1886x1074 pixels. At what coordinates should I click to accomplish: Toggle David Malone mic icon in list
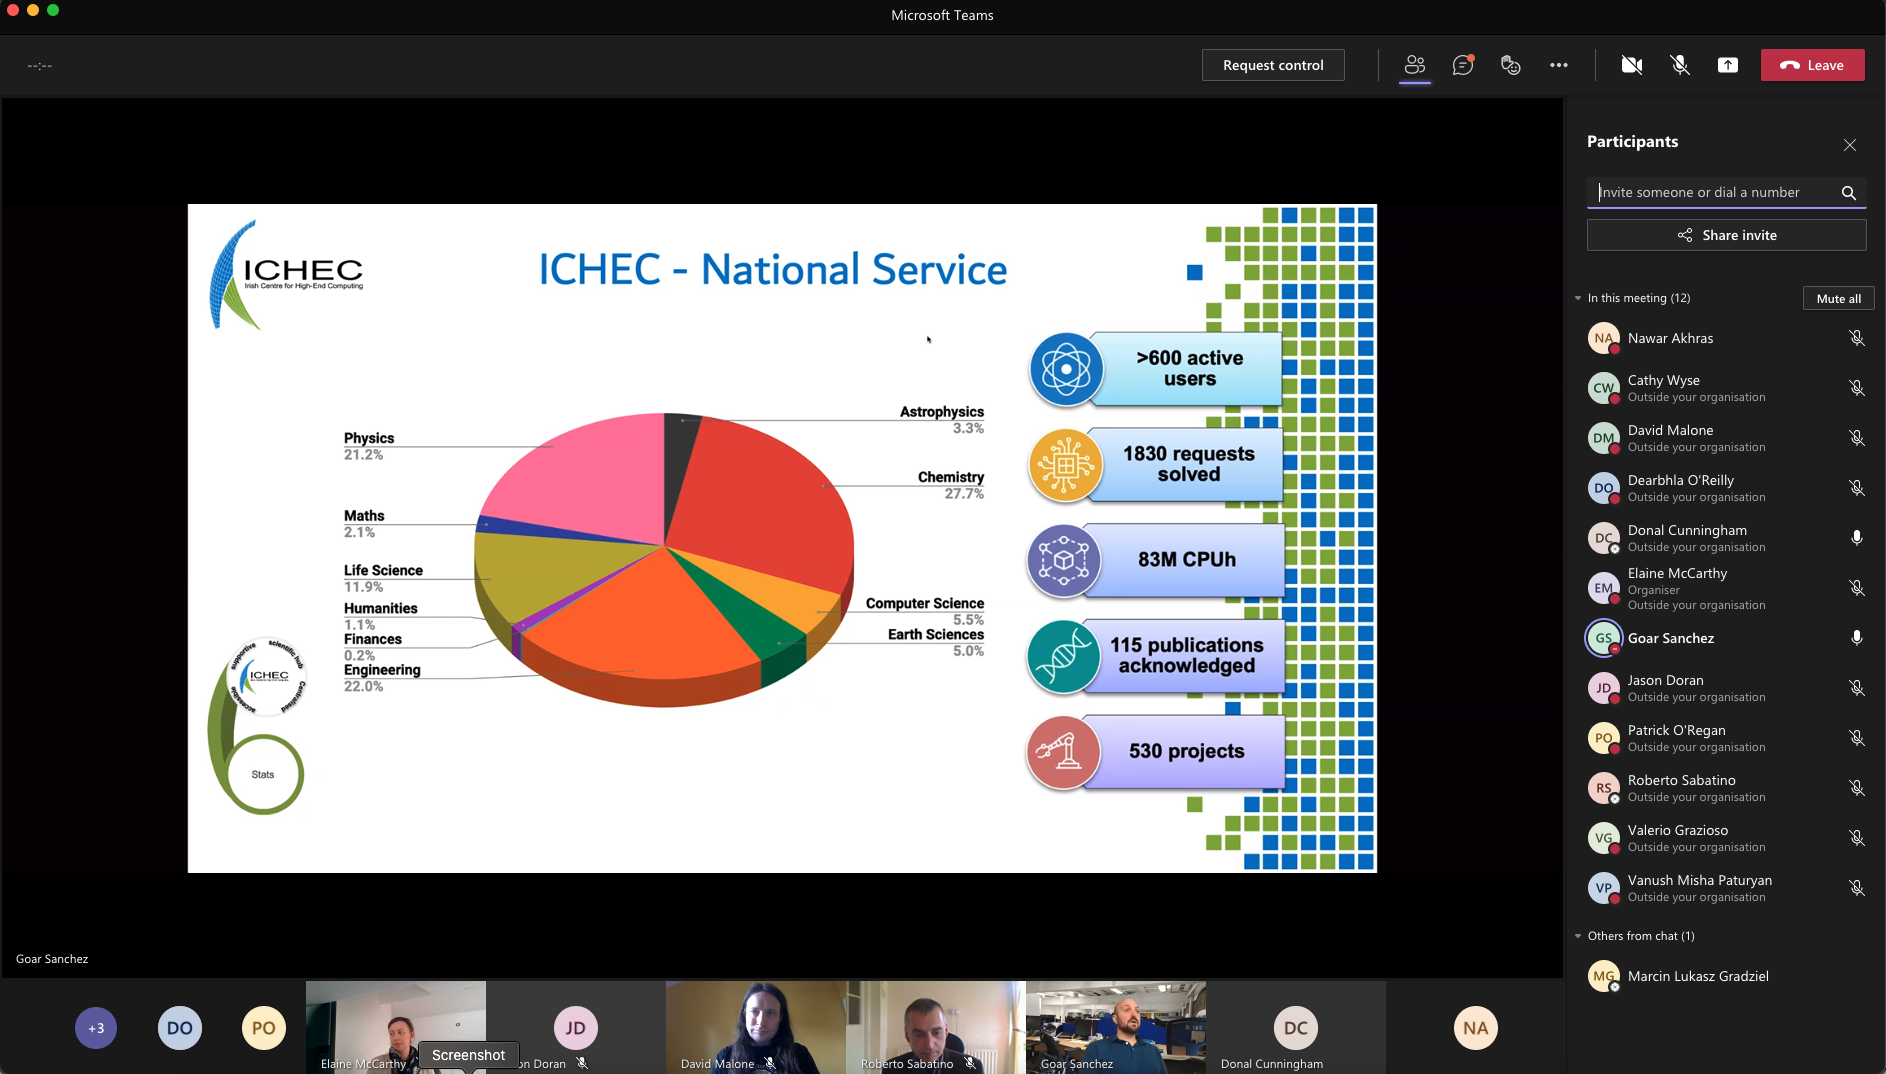pyautogui.click(x=1857, y=438)
